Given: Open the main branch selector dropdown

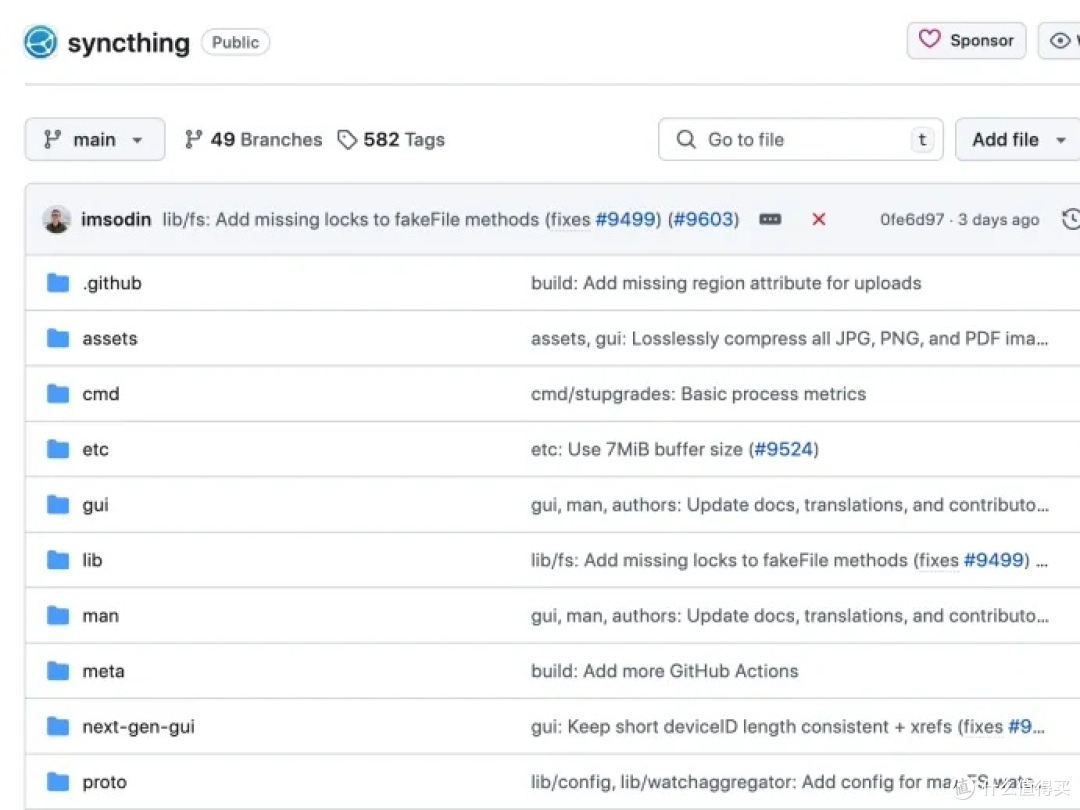Looking at the screenshot, I should coord(94,139).
